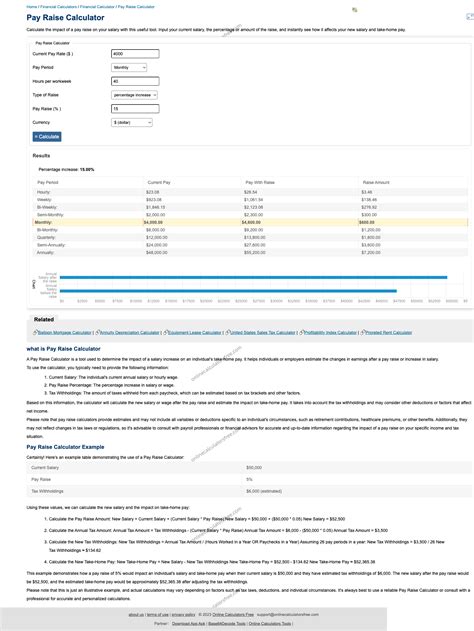Click the $48,000.00 annual current pay cell
Viewport: 474px width, 631px height.
157,253
